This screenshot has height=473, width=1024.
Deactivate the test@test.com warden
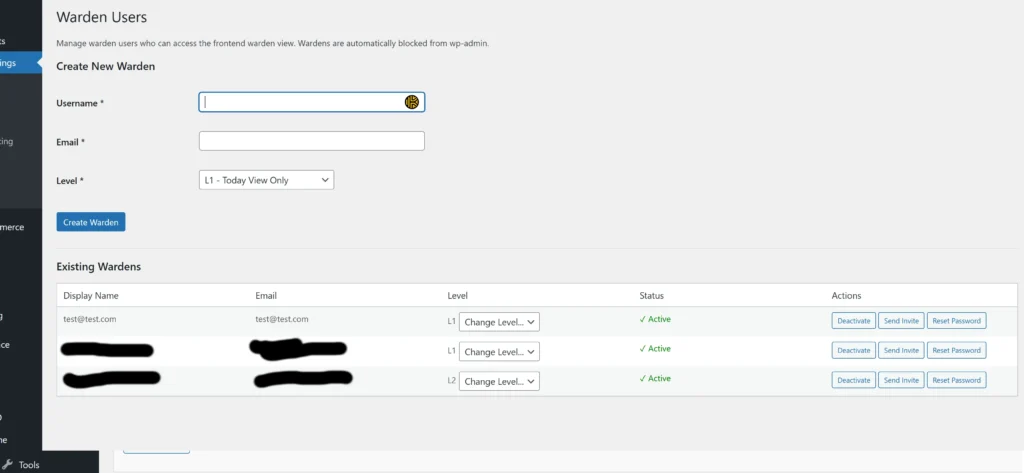click(854, 321)
